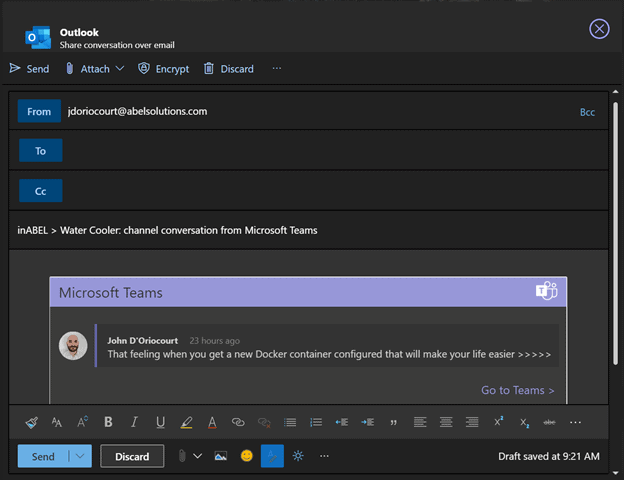This screenshot has width=624, height=480.
Task: Align text right
Action: [x=472, y=422]
